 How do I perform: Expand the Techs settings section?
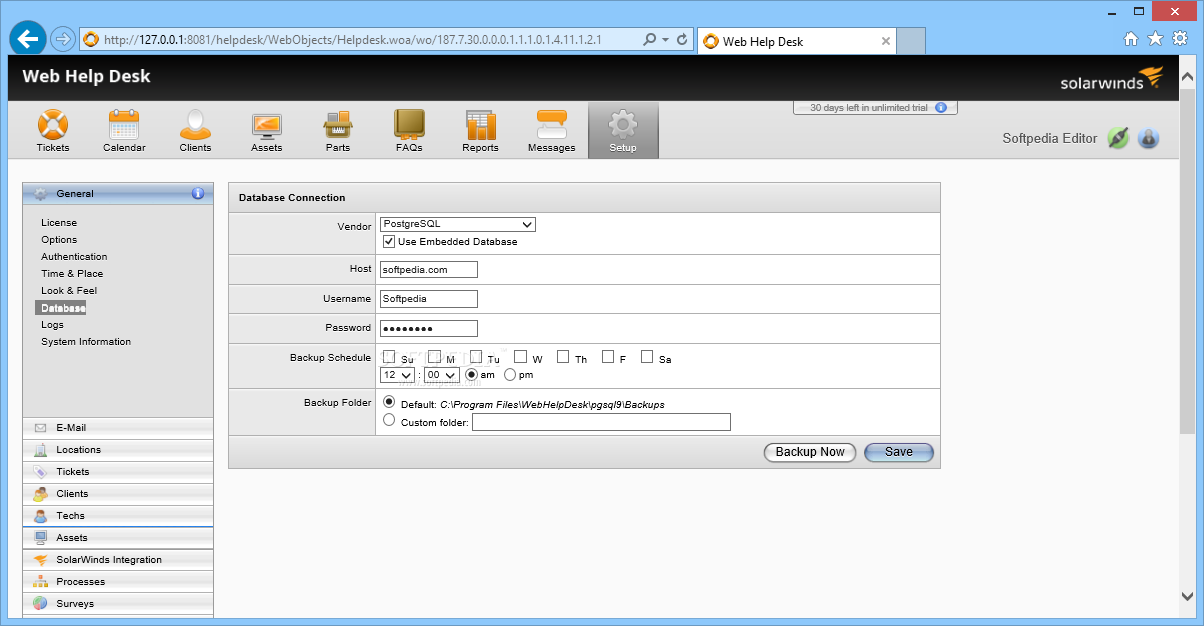118,516
